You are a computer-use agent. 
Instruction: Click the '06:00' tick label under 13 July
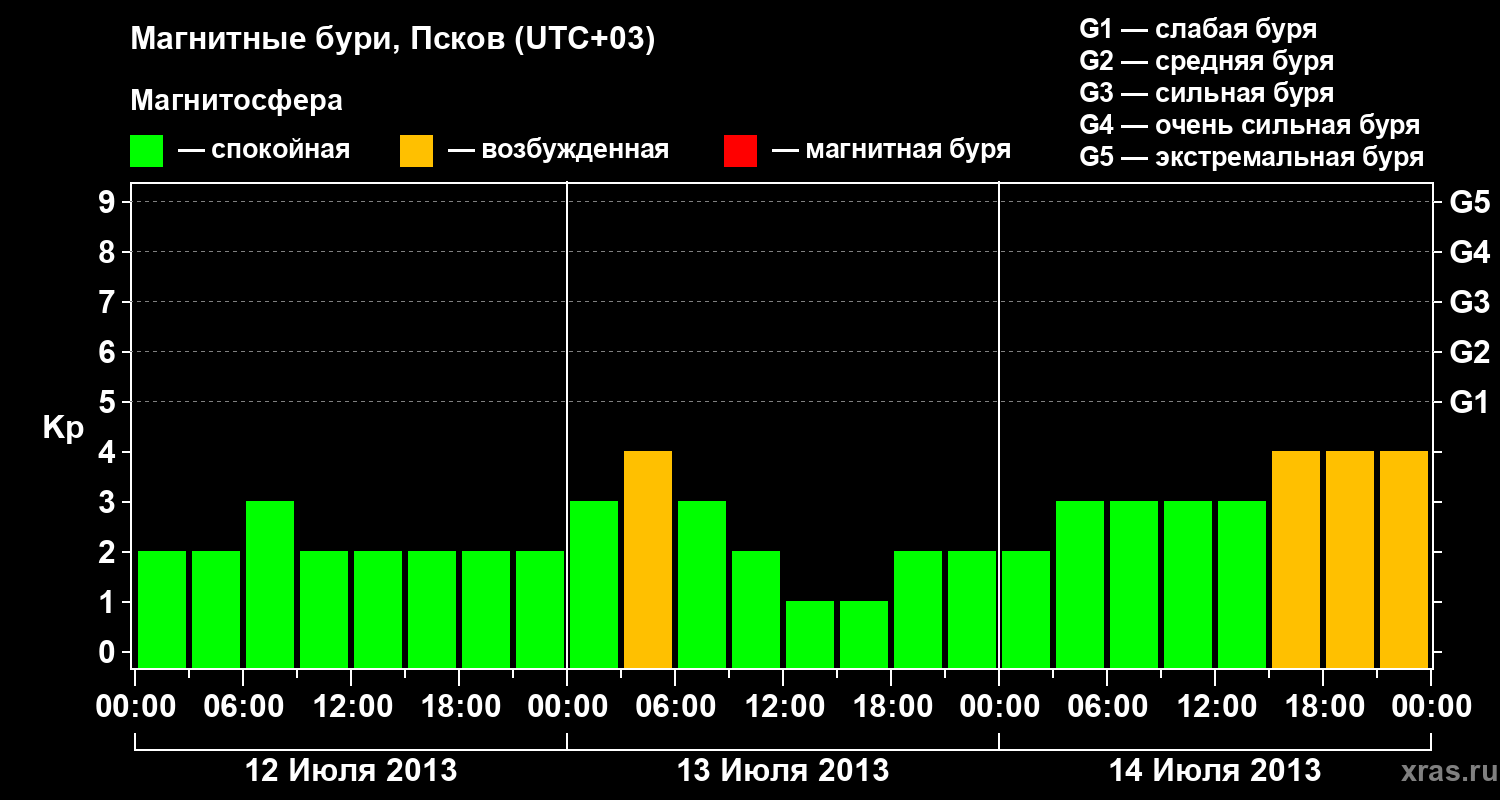(675, 707)
